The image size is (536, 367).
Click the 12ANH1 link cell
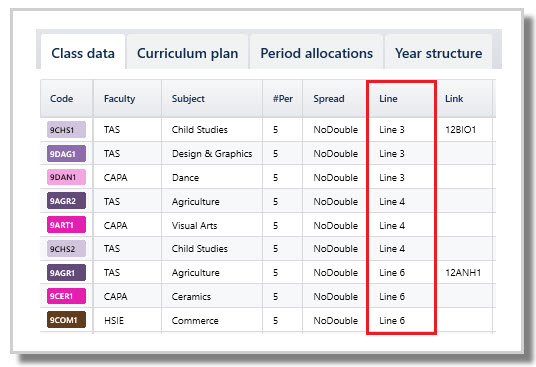463,273
